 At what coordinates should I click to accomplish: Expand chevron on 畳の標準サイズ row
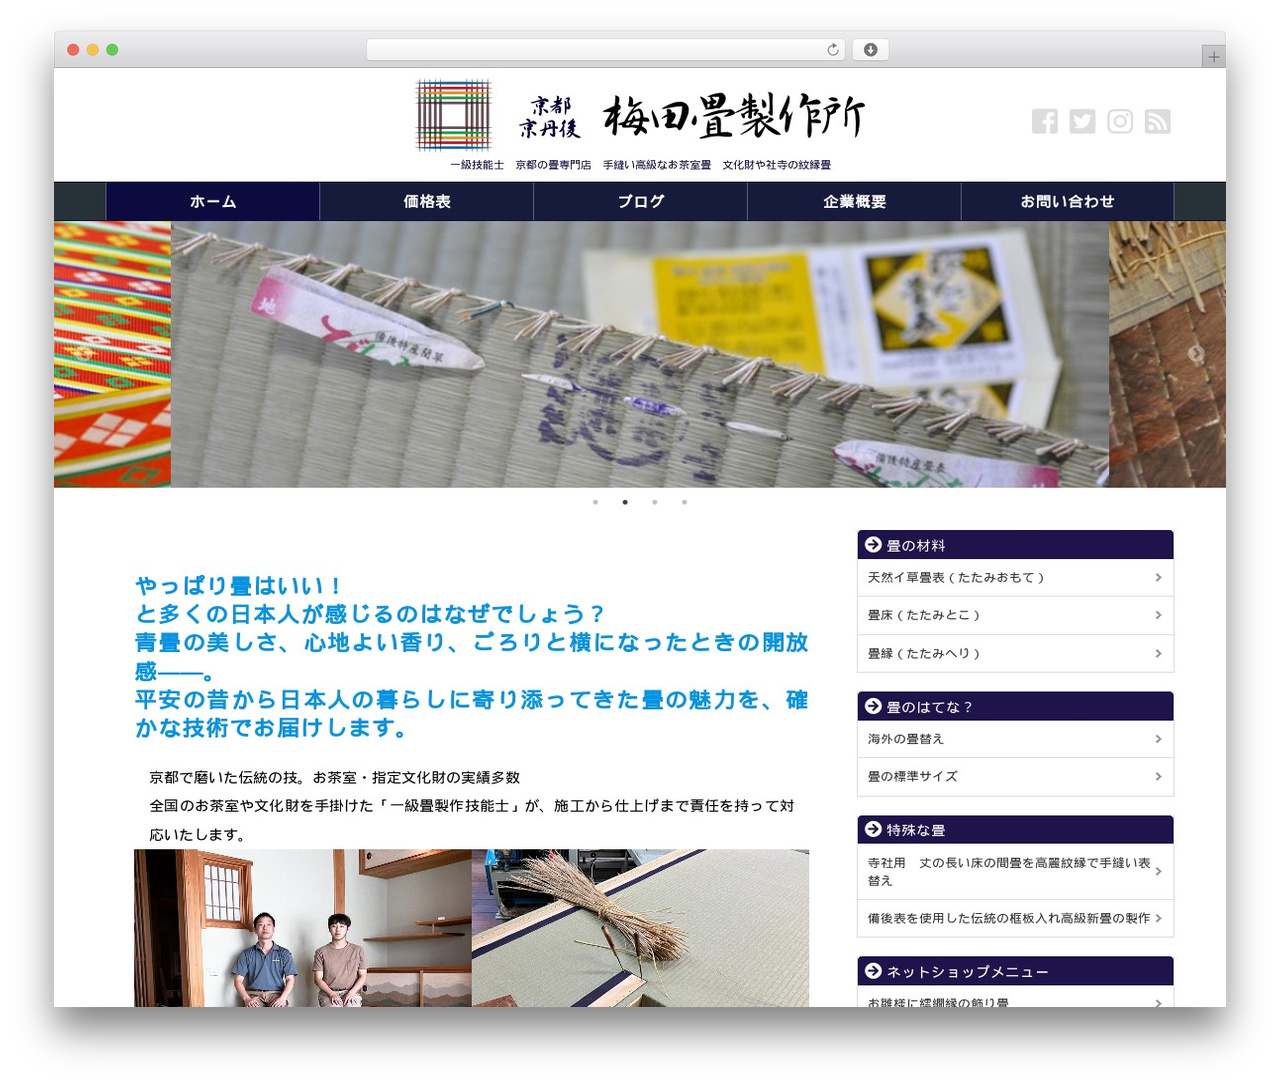click(1158, 776)
